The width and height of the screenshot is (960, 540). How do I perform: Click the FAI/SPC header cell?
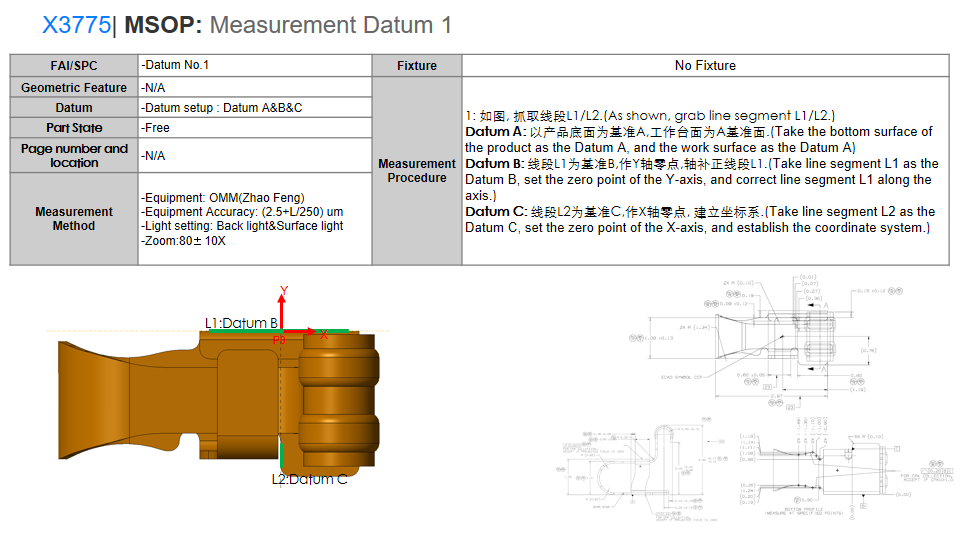(74, 65)
